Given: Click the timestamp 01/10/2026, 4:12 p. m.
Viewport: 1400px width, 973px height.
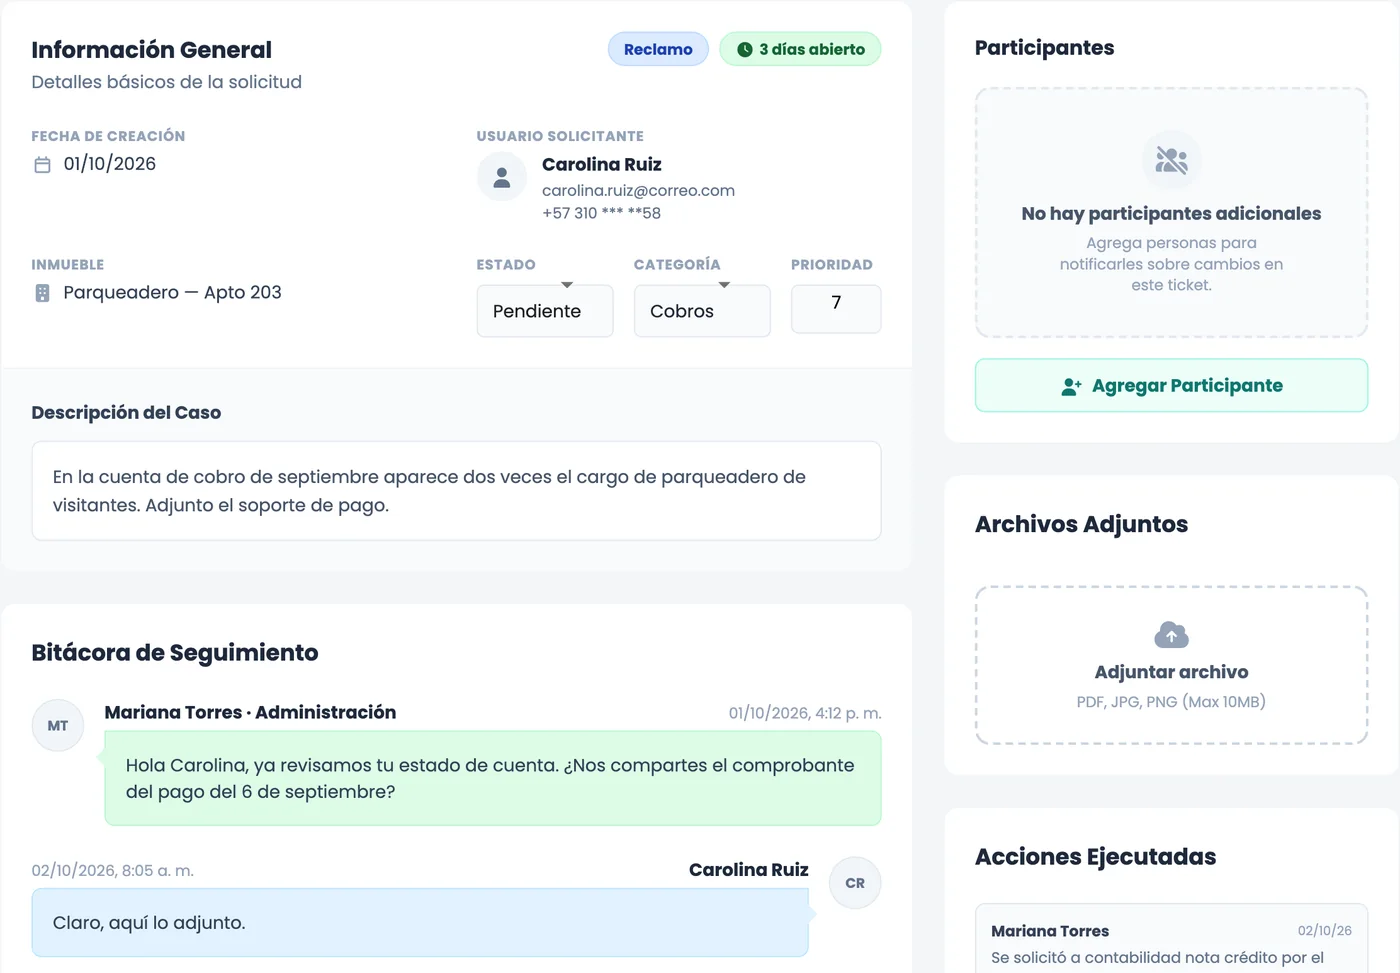Looking at the screenshot, I should (805, 713).
